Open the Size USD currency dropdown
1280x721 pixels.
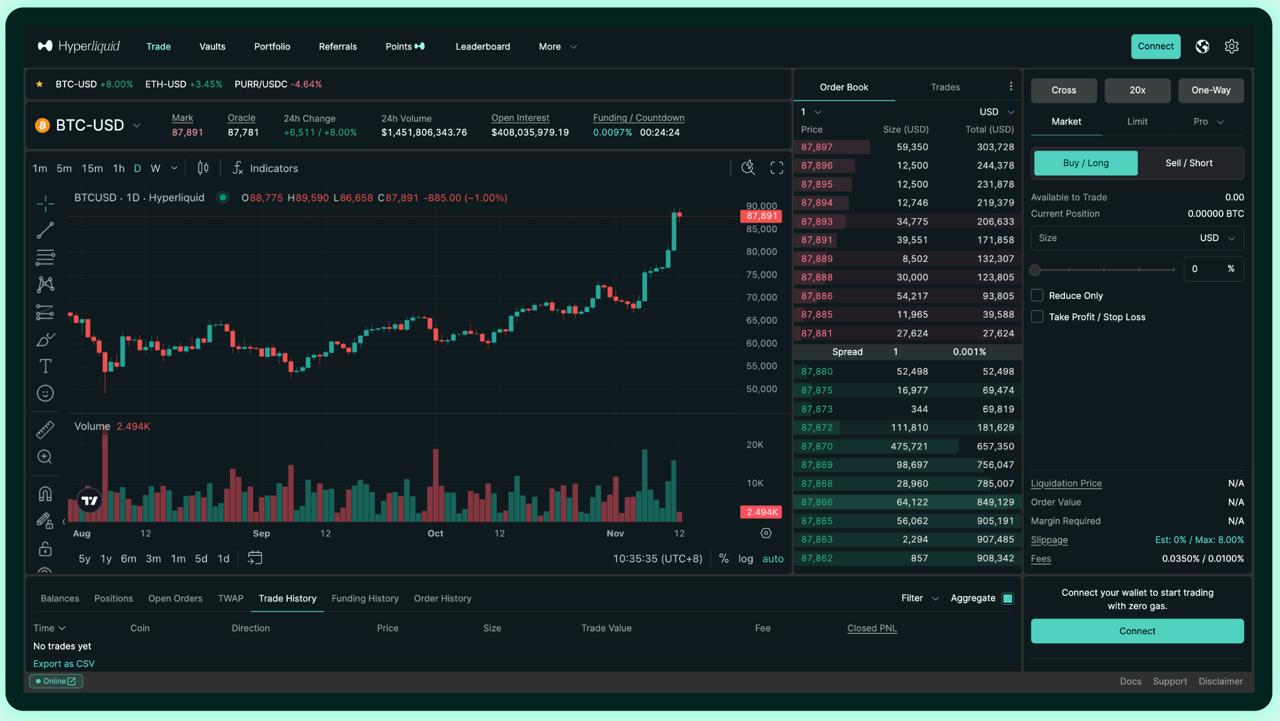tap(1218, 238)
